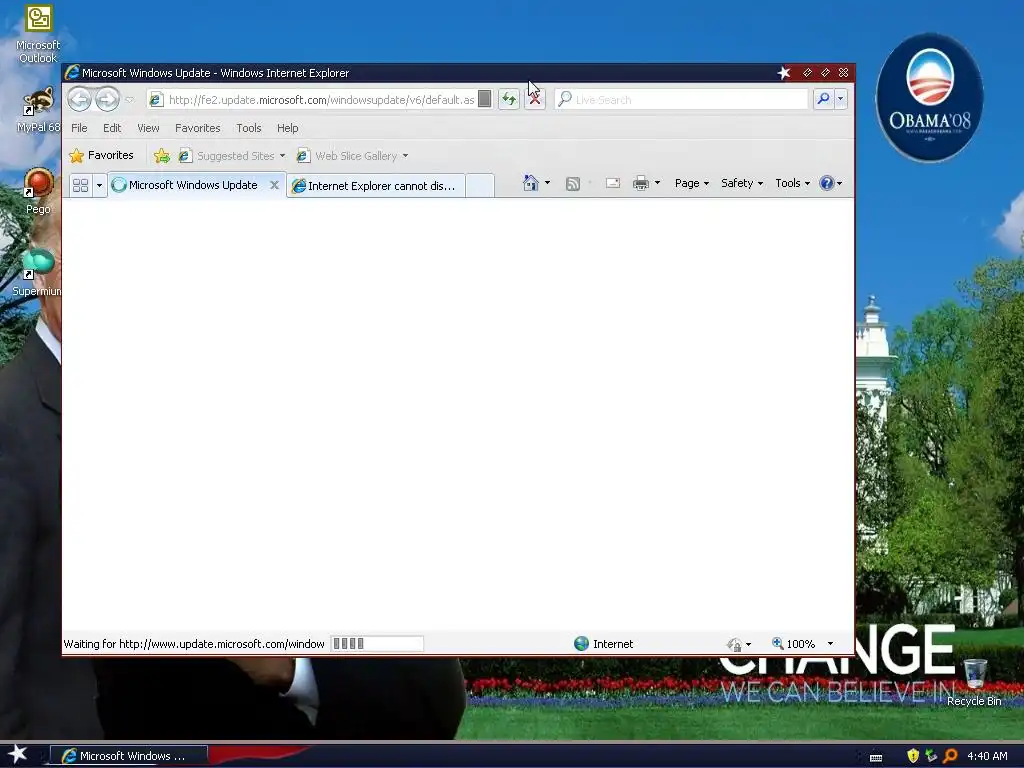The height and width of the screenshot is (768, 1024).
Task: Click the yellow security shield tray icon
Action: pos(913,756)
